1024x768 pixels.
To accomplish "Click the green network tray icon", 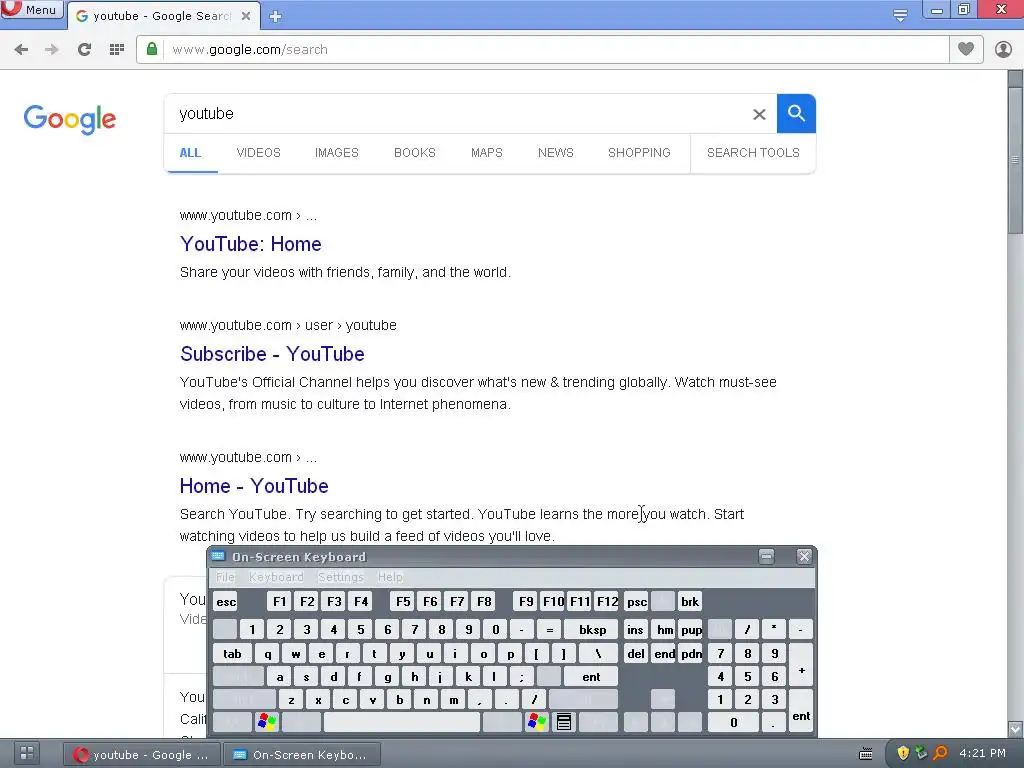I will 921,753.
